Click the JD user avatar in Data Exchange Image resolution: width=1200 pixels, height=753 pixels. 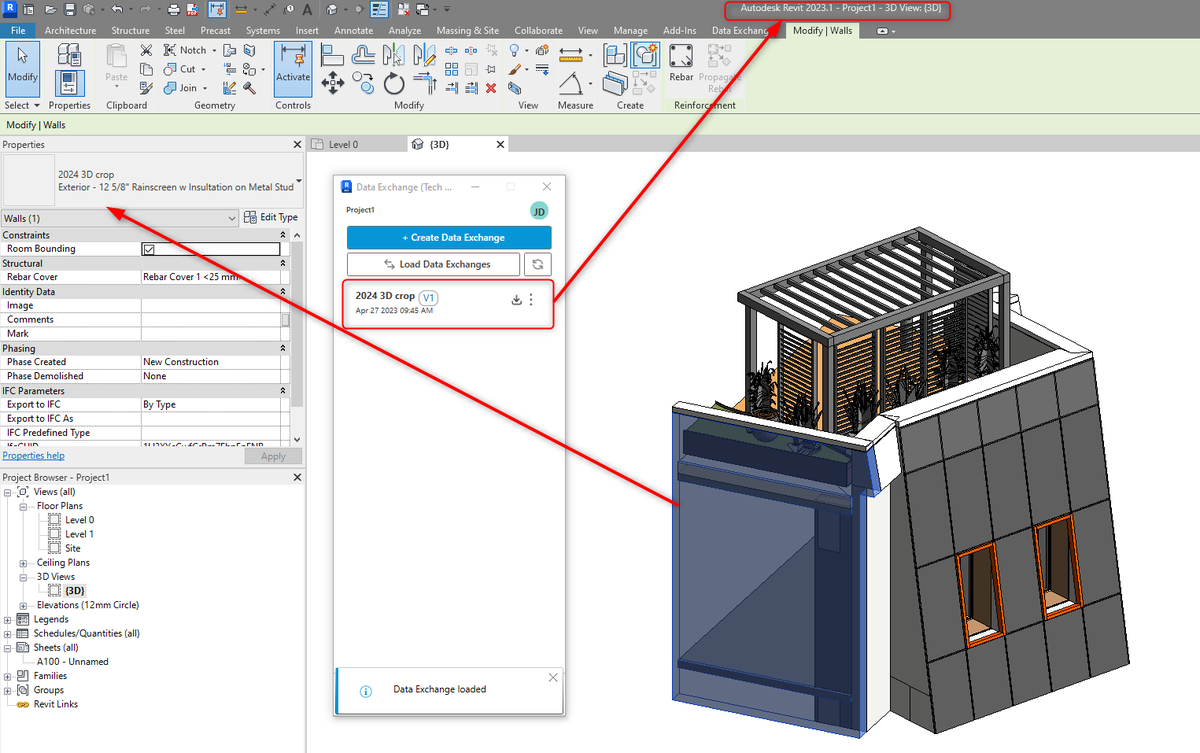pos(539,211)
